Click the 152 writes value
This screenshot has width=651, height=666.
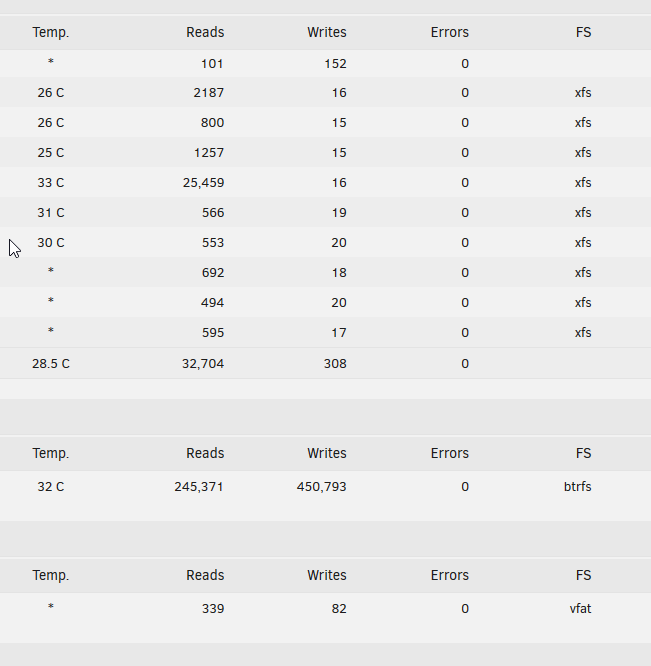(x=335, y=64)
